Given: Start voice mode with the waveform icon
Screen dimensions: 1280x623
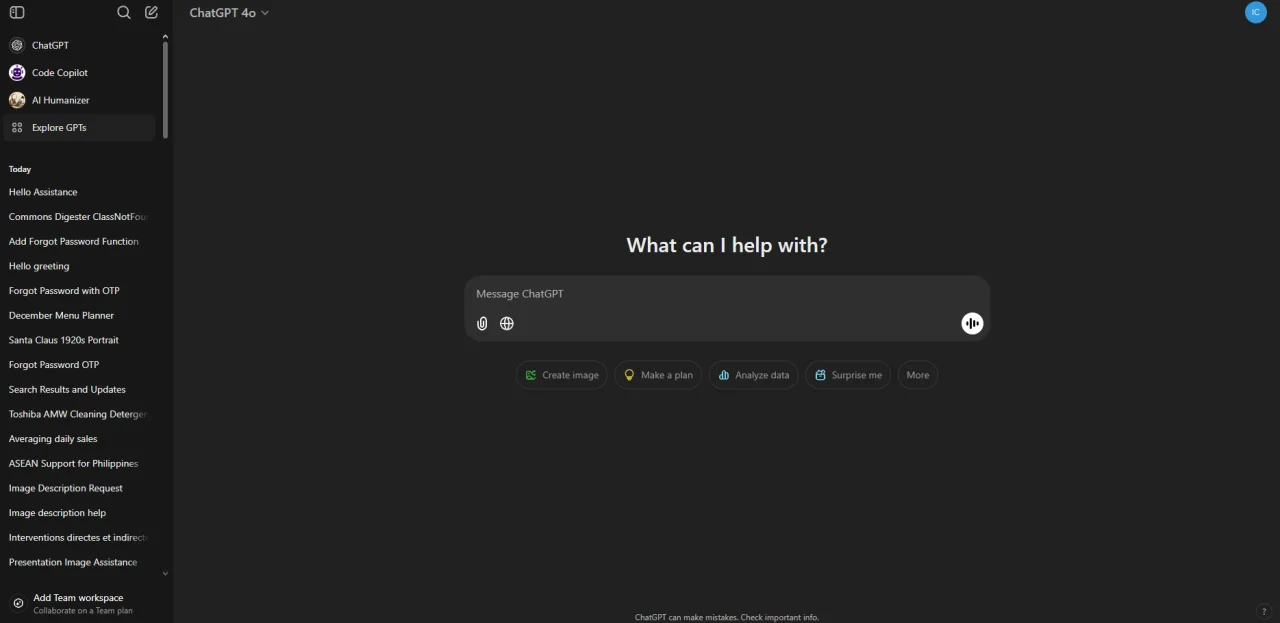Looking at the screenshot, I should [972, 323].
